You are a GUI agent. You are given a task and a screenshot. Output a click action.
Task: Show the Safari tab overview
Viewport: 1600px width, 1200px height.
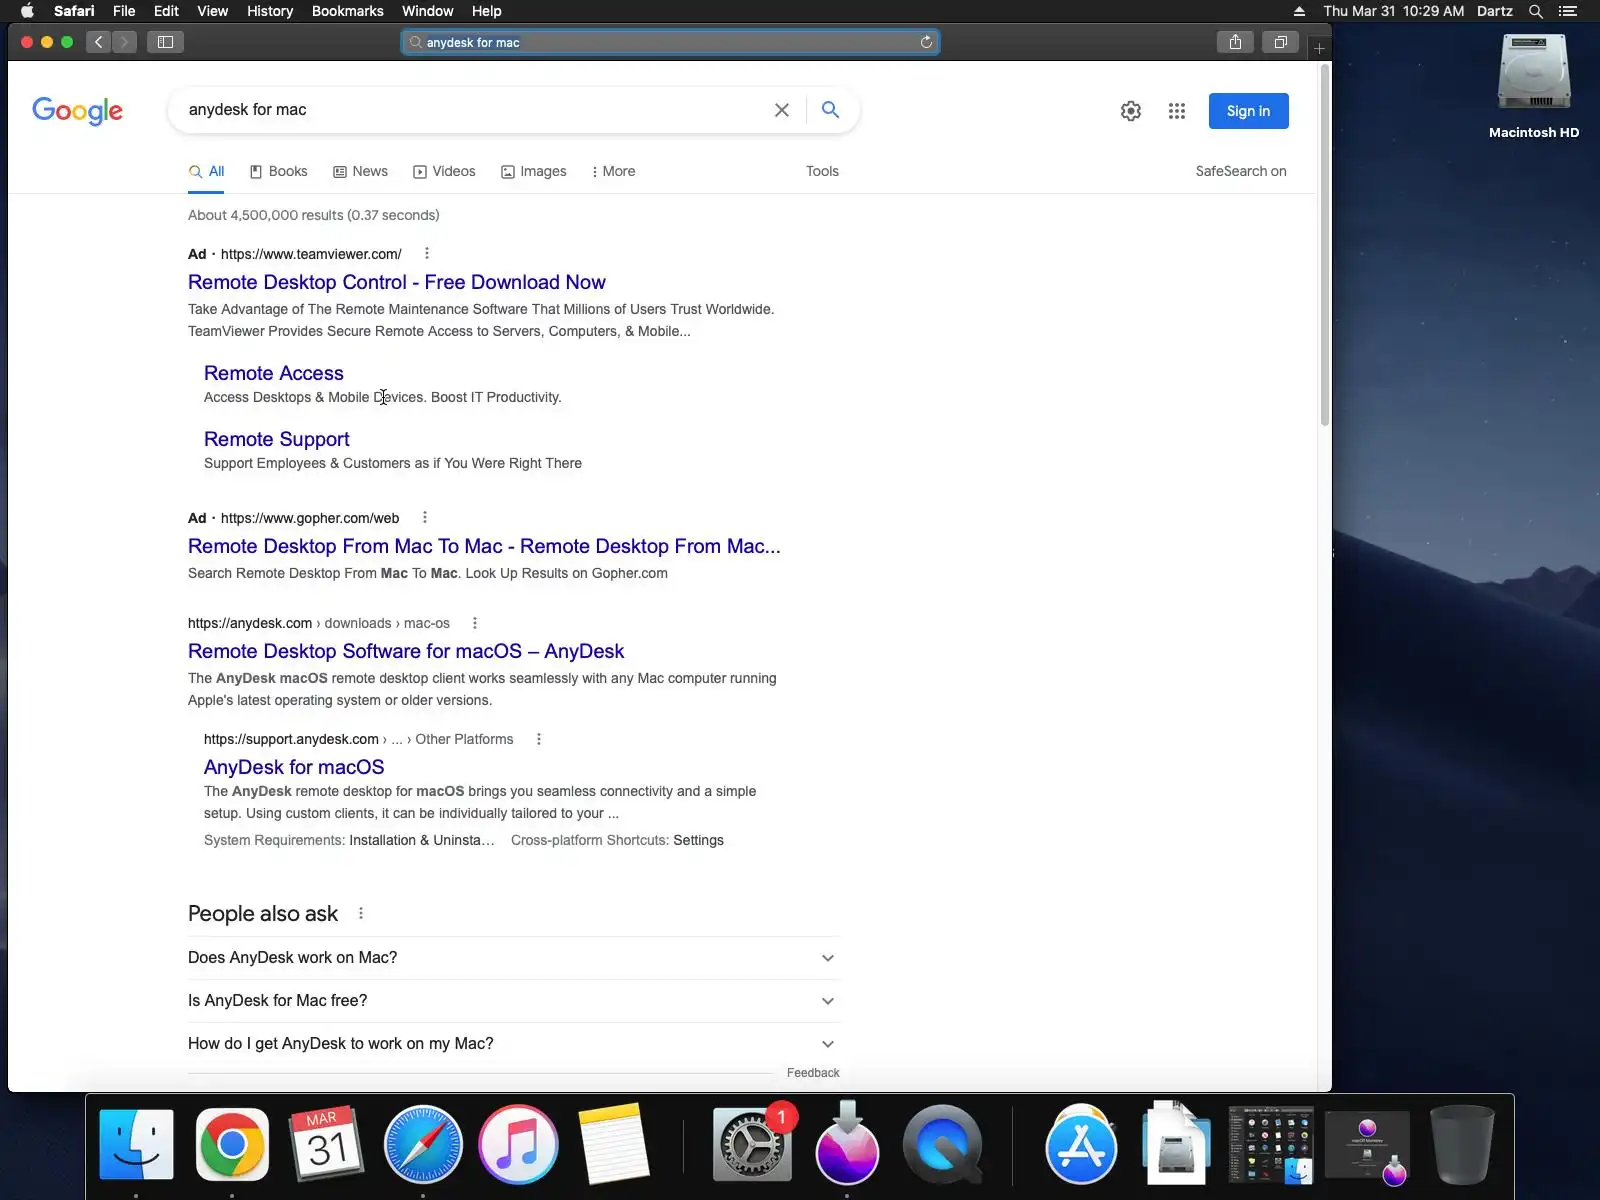tap(1280, 42)
